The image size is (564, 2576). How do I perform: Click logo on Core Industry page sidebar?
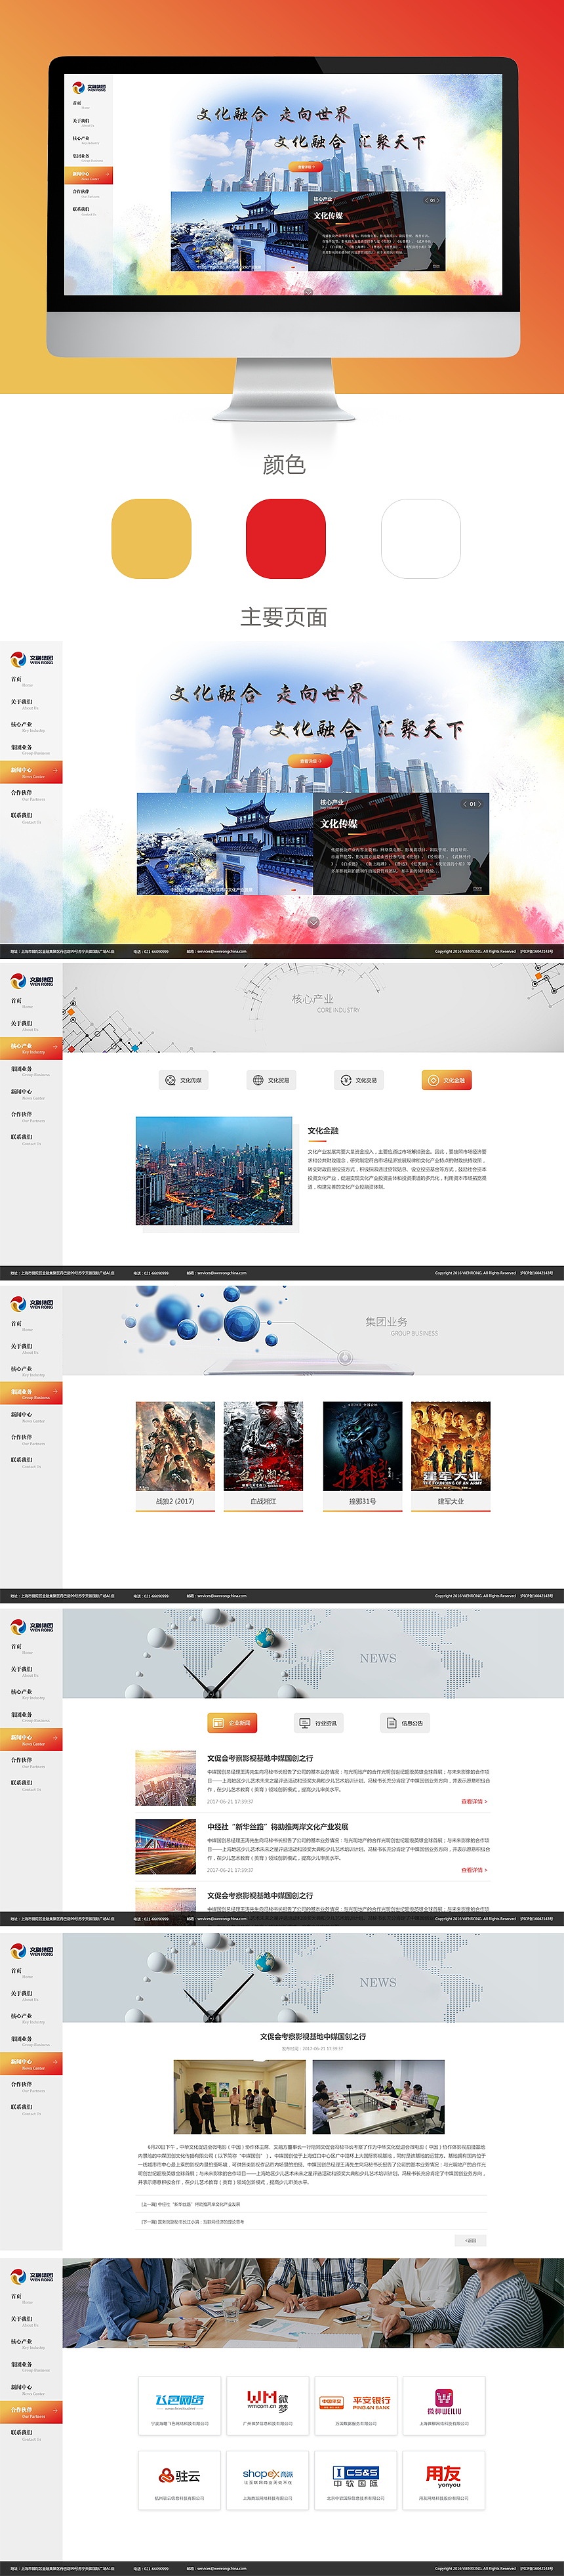(x=32, y=982)
